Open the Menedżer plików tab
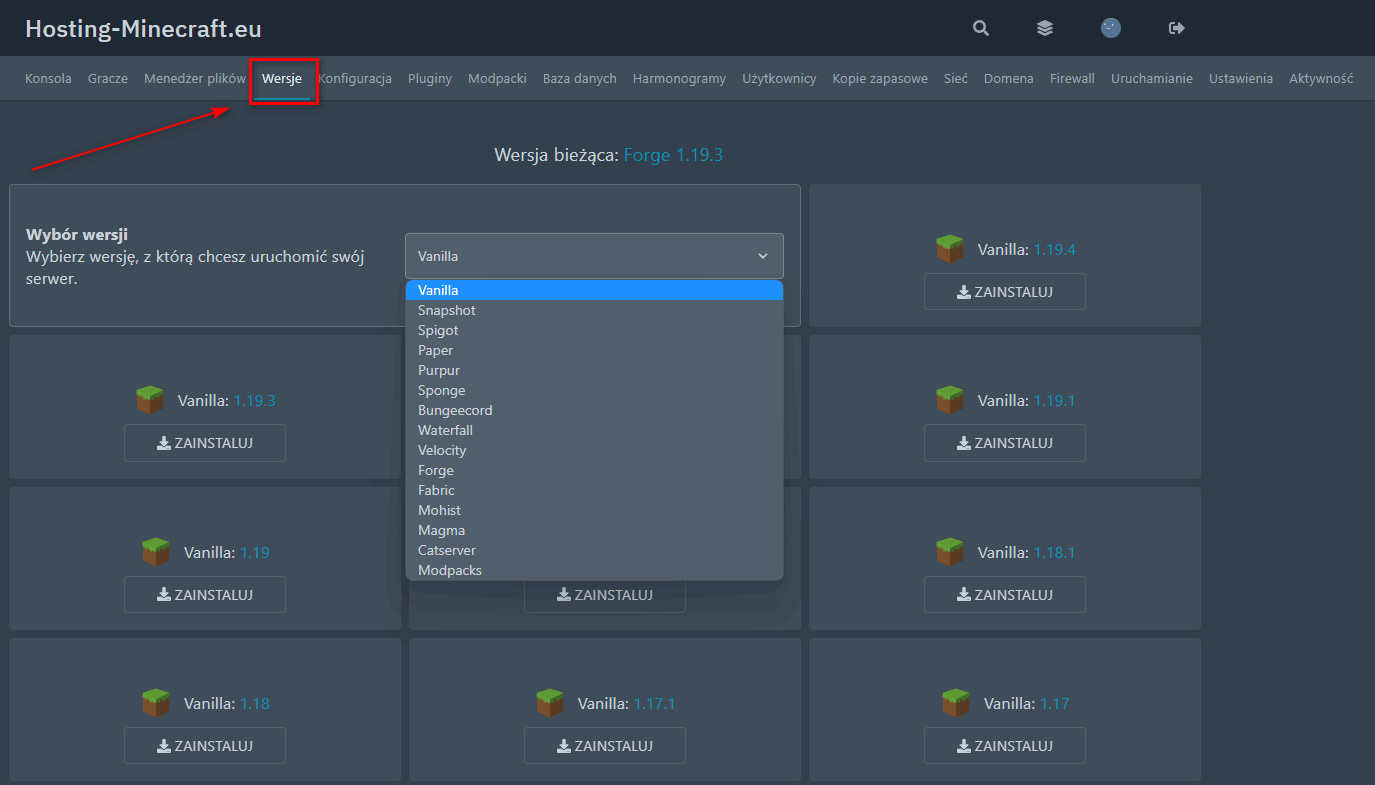1375x785 pixels. click(195, 78)
